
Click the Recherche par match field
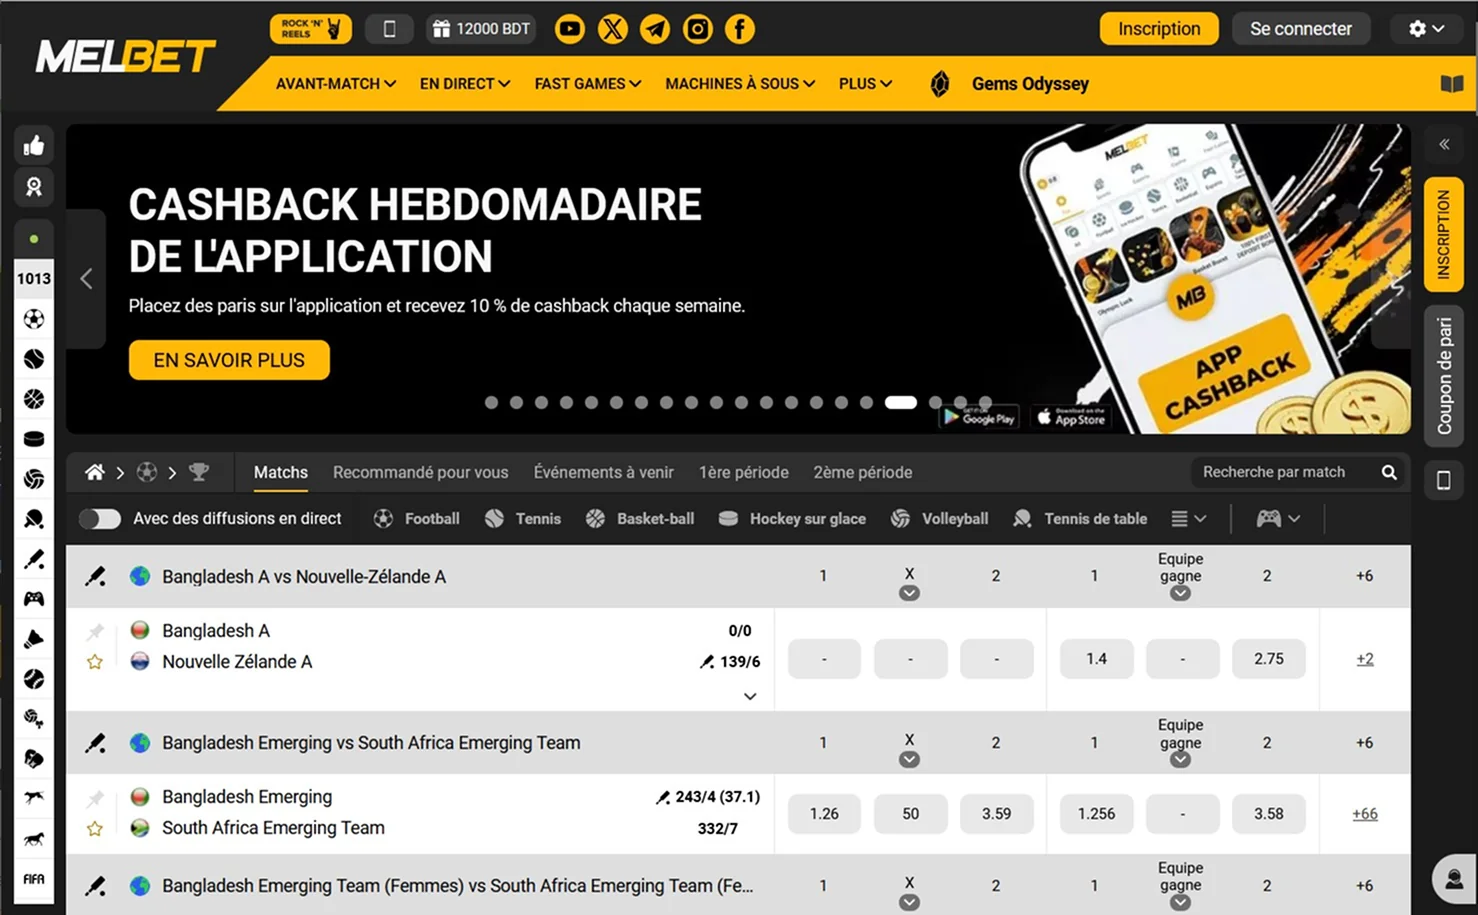1299,472
